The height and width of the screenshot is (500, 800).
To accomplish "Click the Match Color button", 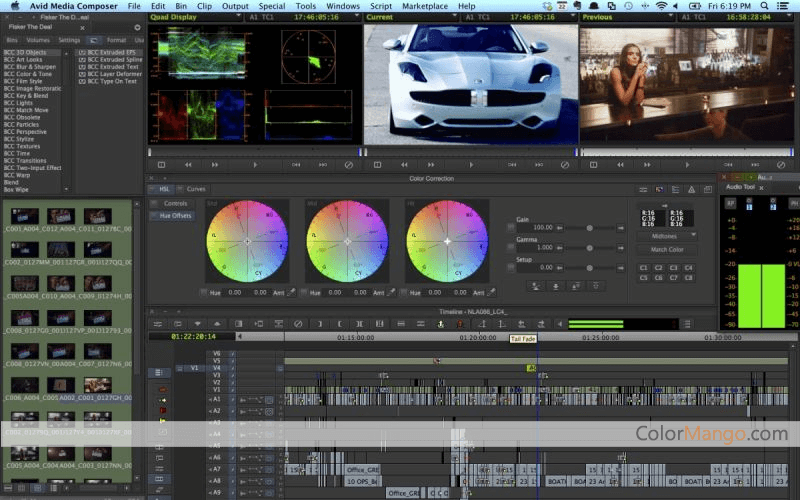I will coord(667,250).
